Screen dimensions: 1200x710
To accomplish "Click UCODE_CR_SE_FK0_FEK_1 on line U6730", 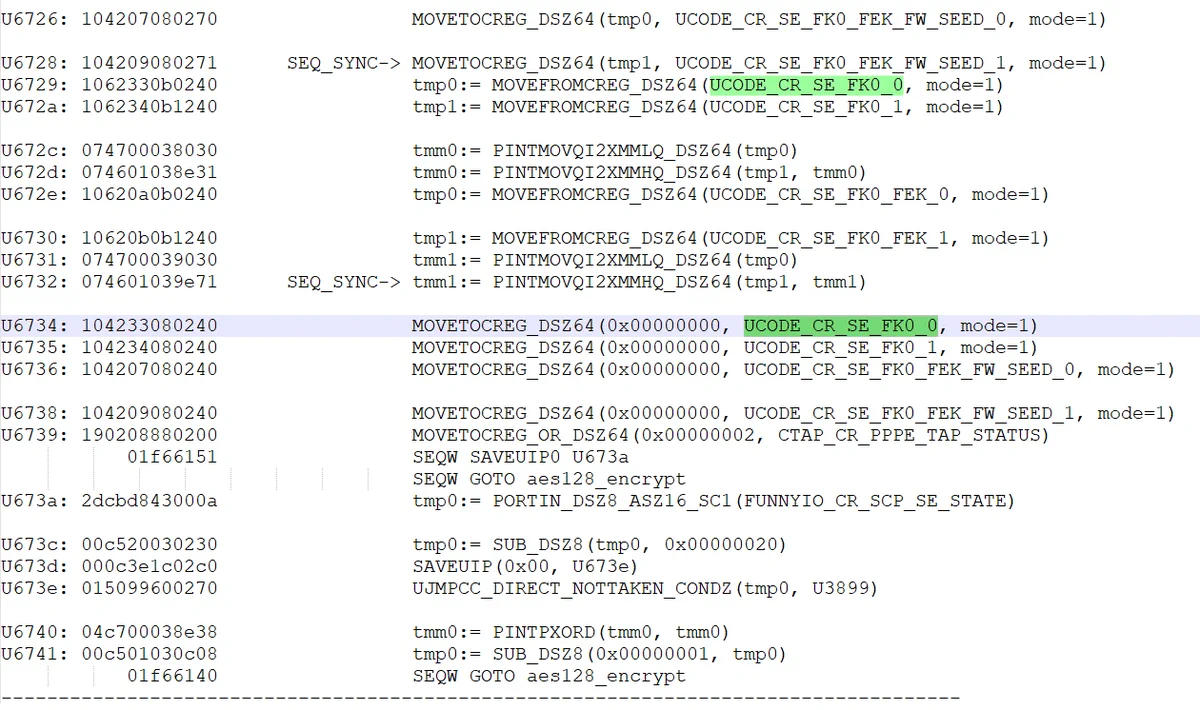I will pos(830,239).
